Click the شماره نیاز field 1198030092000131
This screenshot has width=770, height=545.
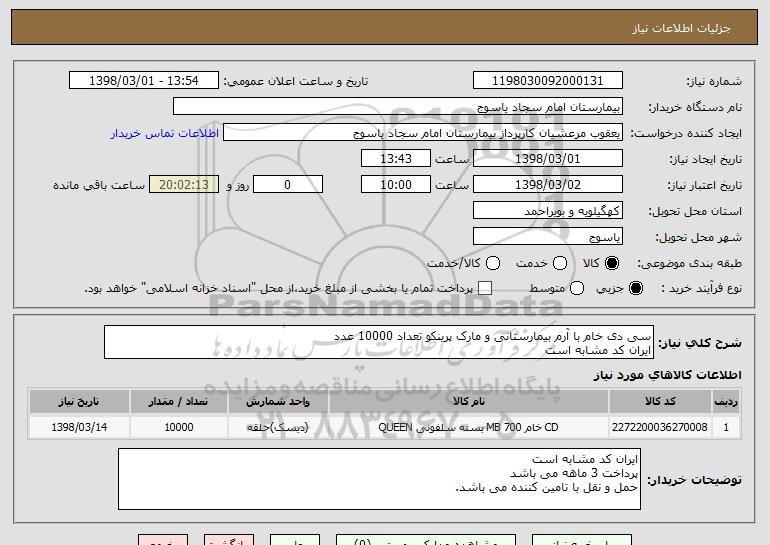[548, 81]
